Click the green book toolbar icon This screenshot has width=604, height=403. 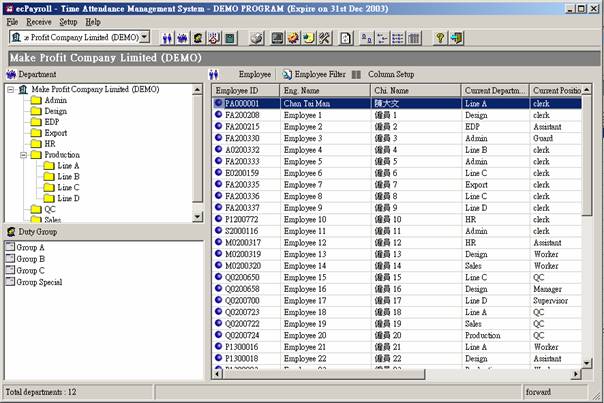click(x=230, y=38)
